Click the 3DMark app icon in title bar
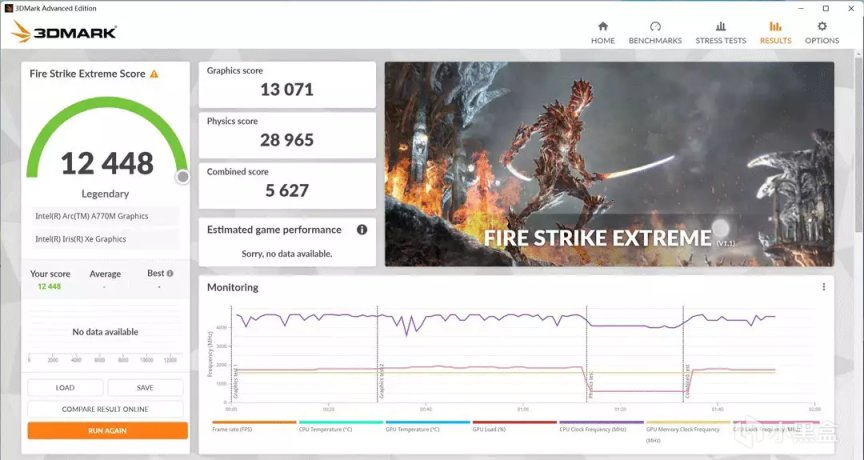The height and width of the screenshot is (460, 864). point(8,8)
